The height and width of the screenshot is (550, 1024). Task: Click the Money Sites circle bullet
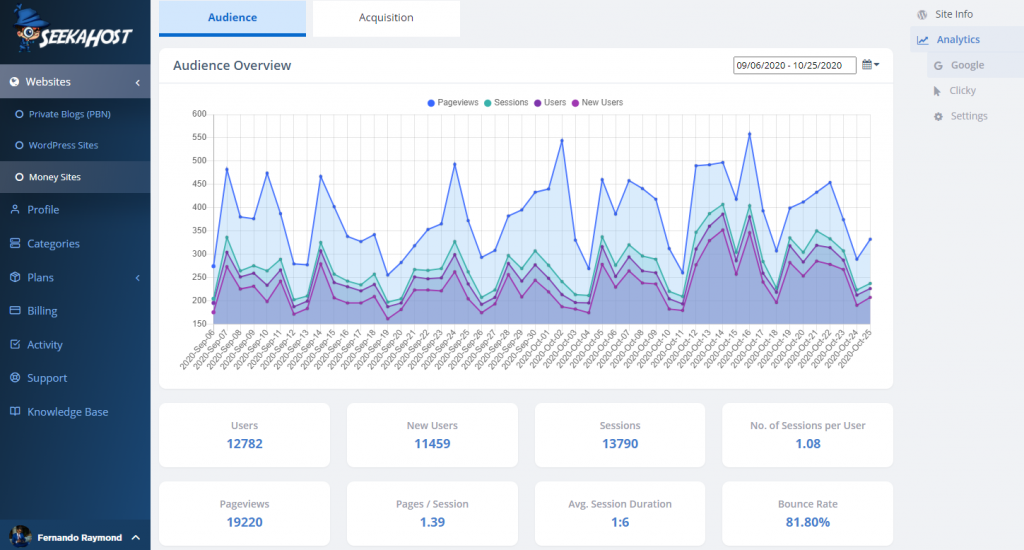pos(19,177)
